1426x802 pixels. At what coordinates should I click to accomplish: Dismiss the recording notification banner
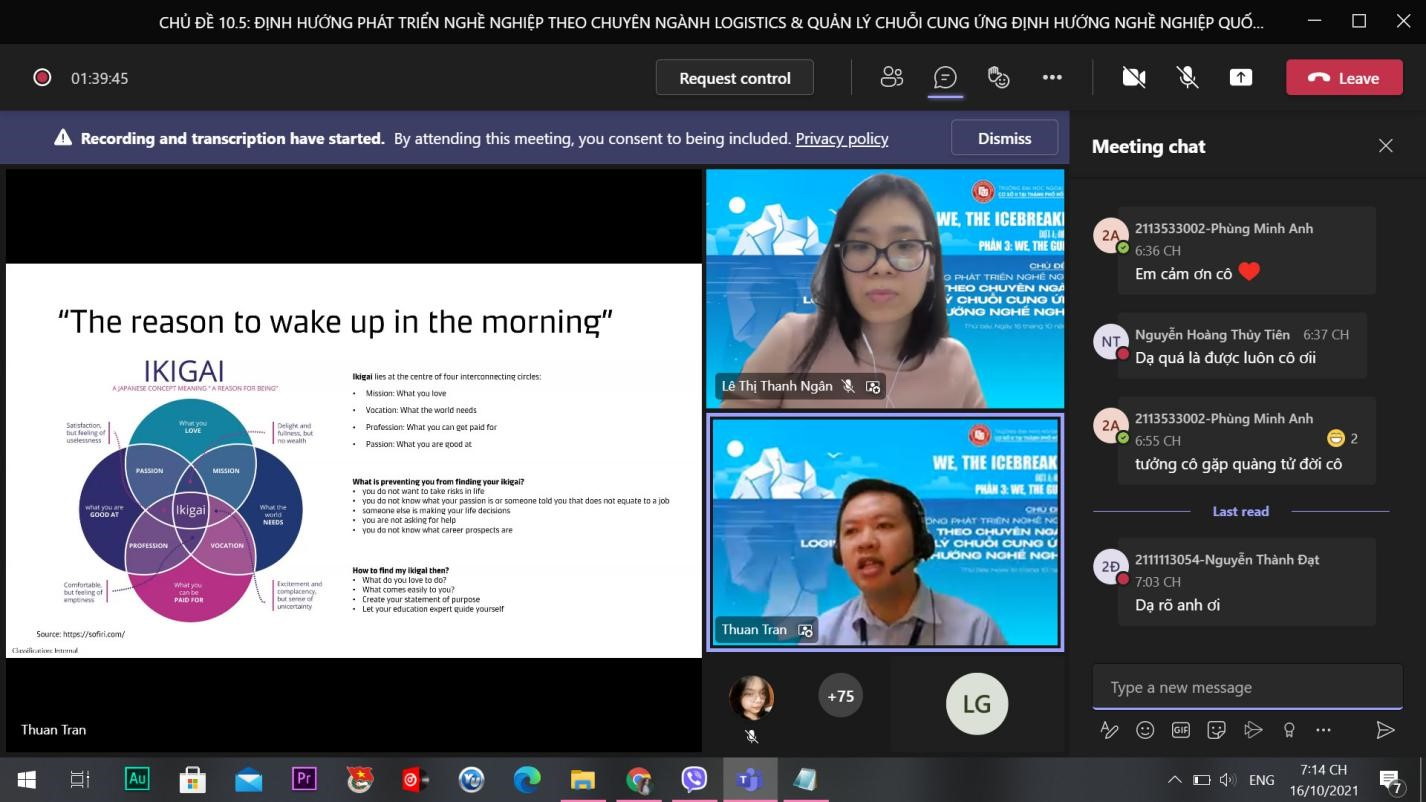(1004, 139)
